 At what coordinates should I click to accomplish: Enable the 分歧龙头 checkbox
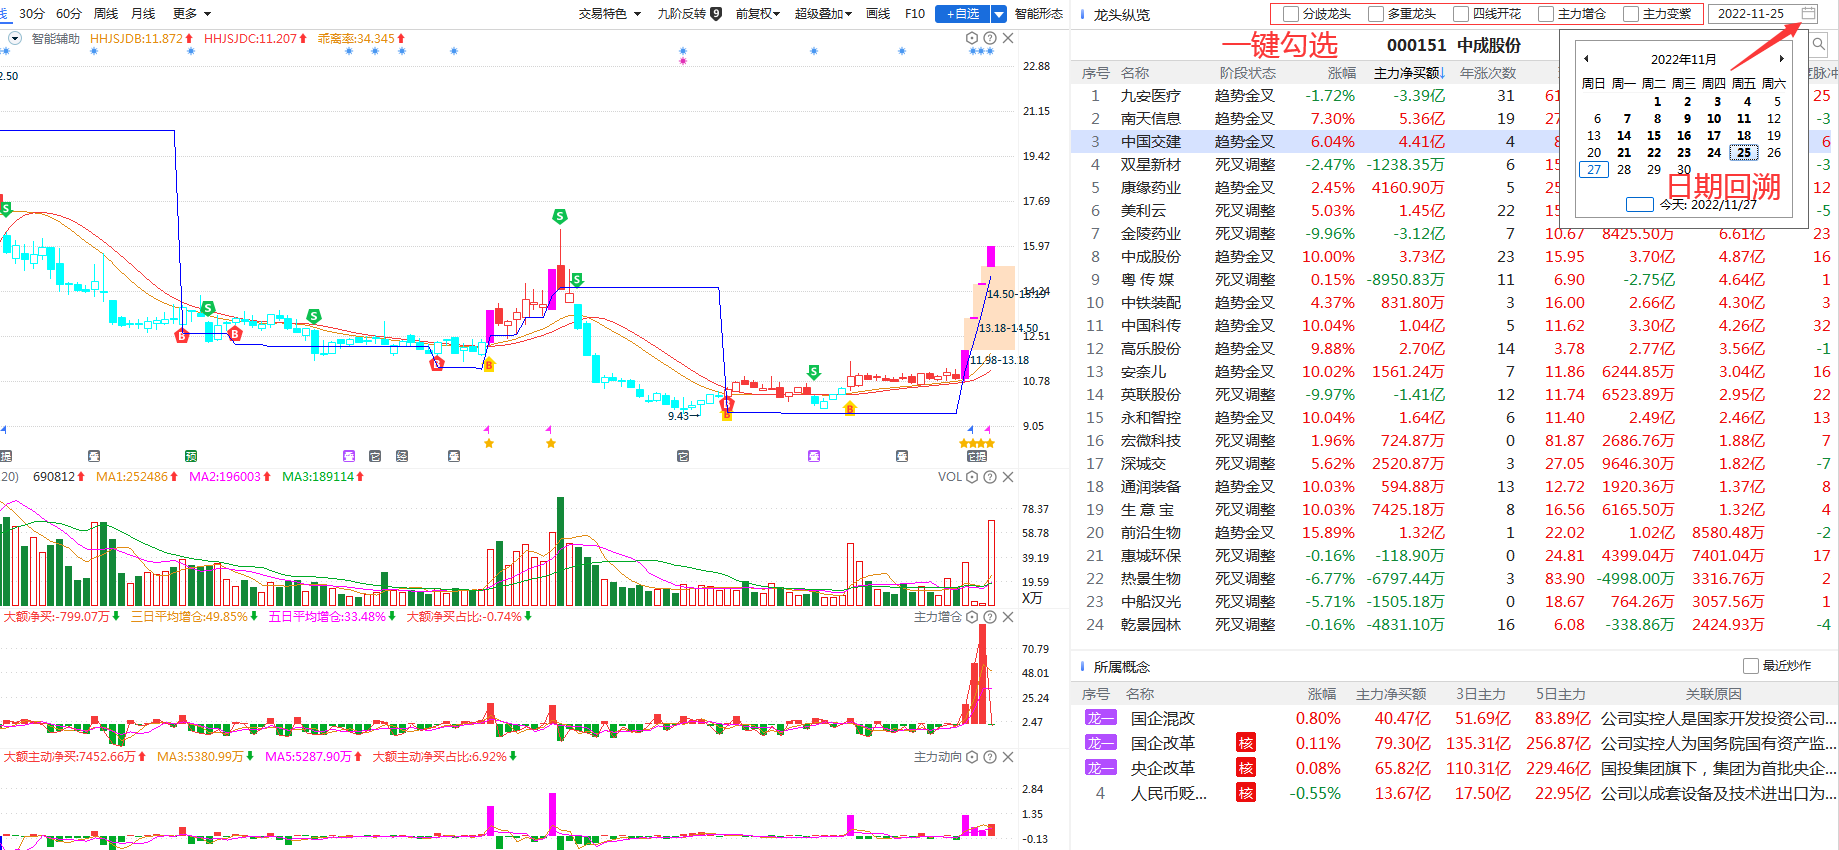click(x=1291, y=14)
